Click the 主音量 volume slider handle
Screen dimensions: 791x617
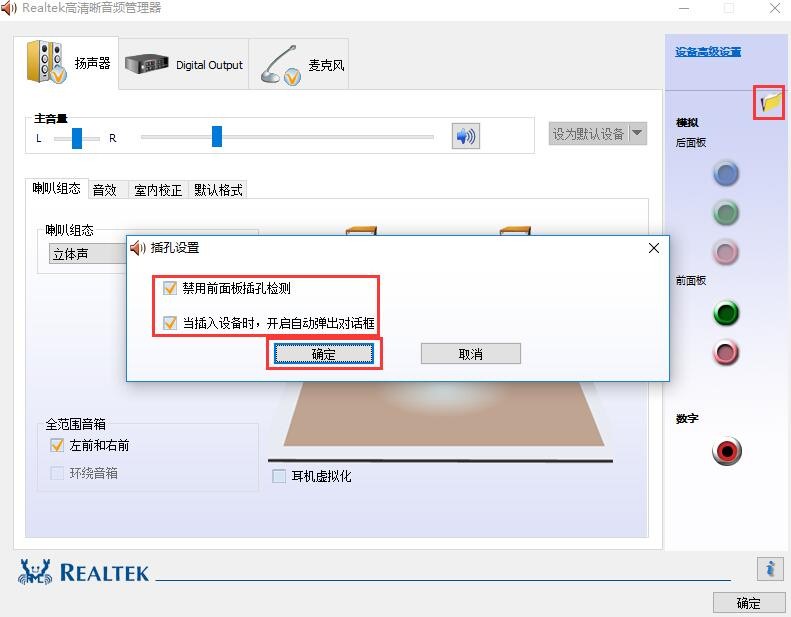(x=216, y=136)
